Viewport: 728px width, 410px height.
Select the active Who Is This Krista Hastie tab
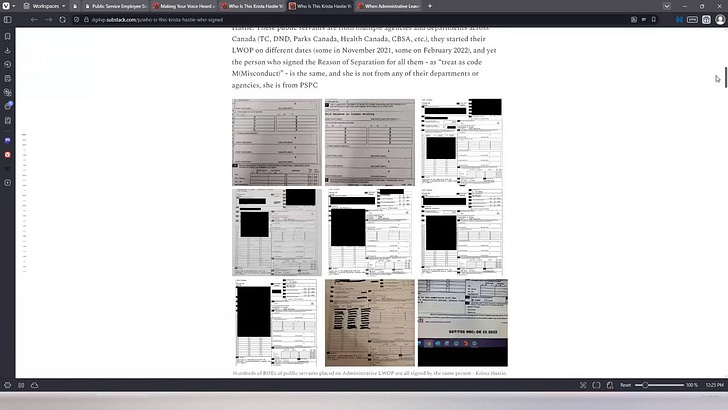320,6
